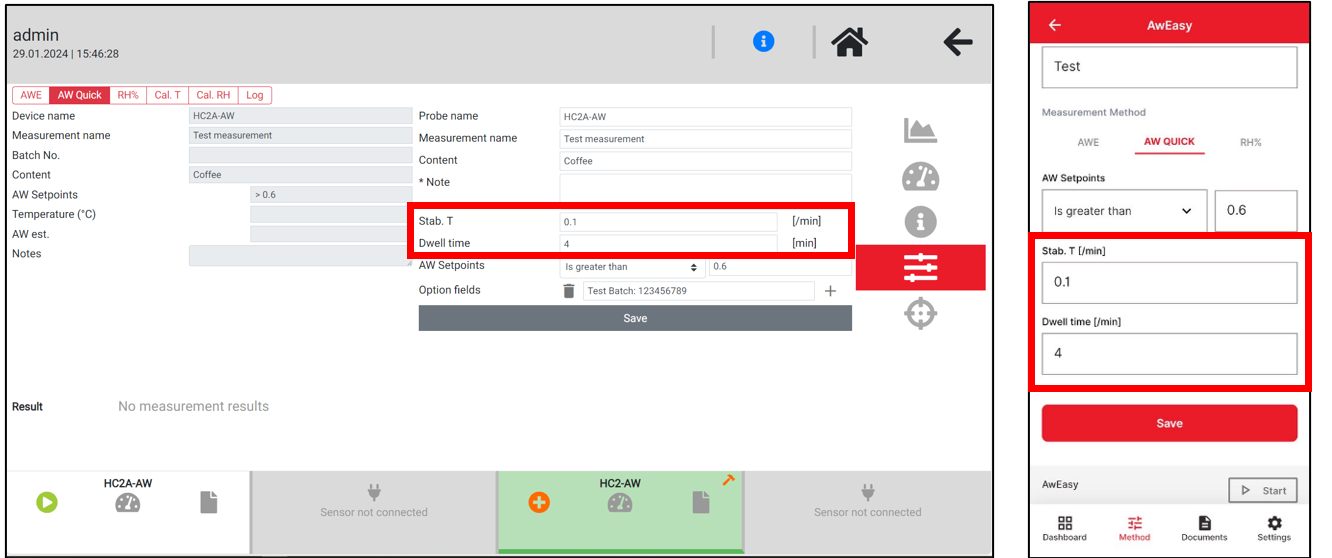
Task: Click the red Save button in mobile app
Action: click(x=1169, y=423)
